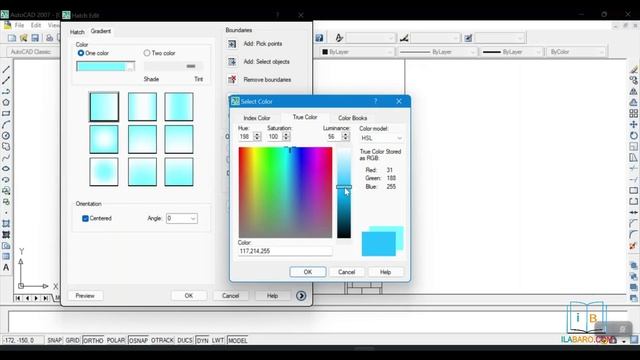Adjust the Saturation spinner arrows
640x360 pixels.
[x=286, y=136]
